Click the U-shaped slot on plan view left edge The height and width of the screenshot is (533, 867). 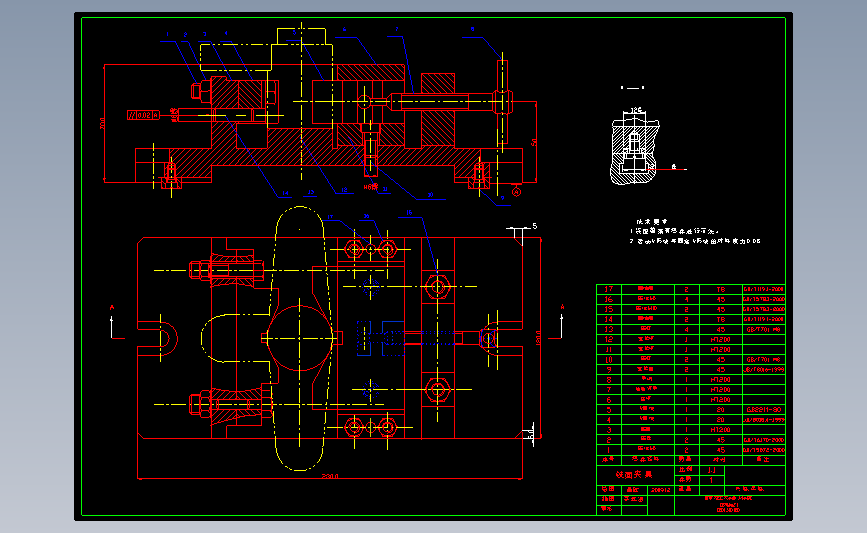point(159,338)
